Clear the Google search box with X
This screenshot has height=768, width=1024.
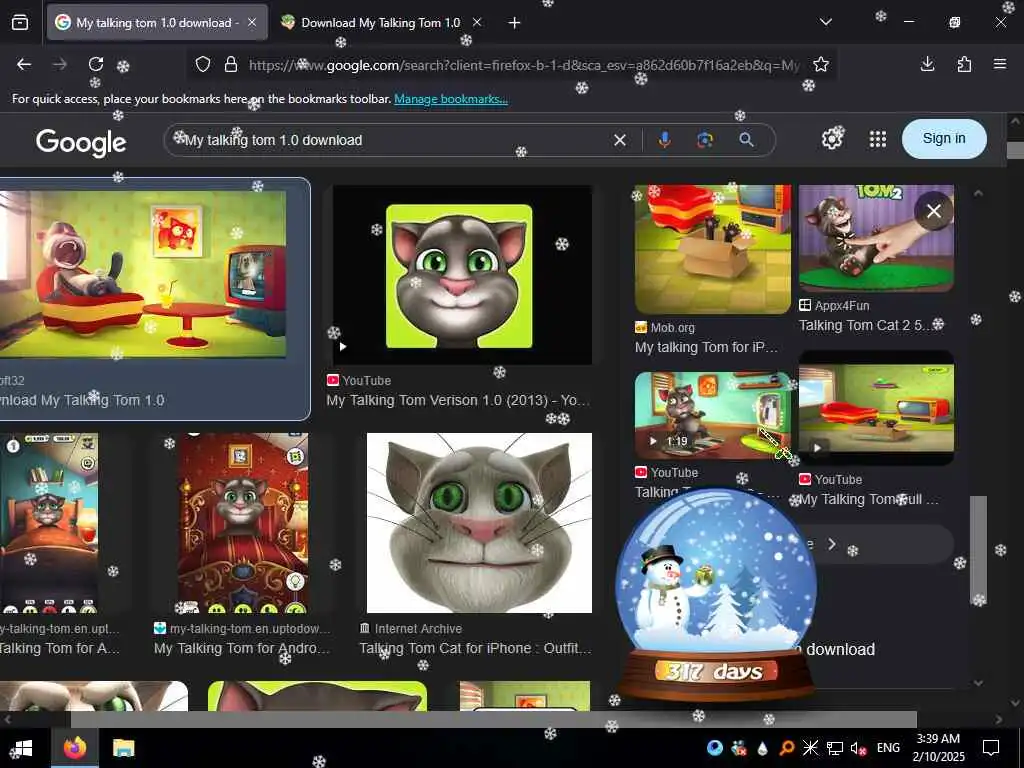pos(620,140)
